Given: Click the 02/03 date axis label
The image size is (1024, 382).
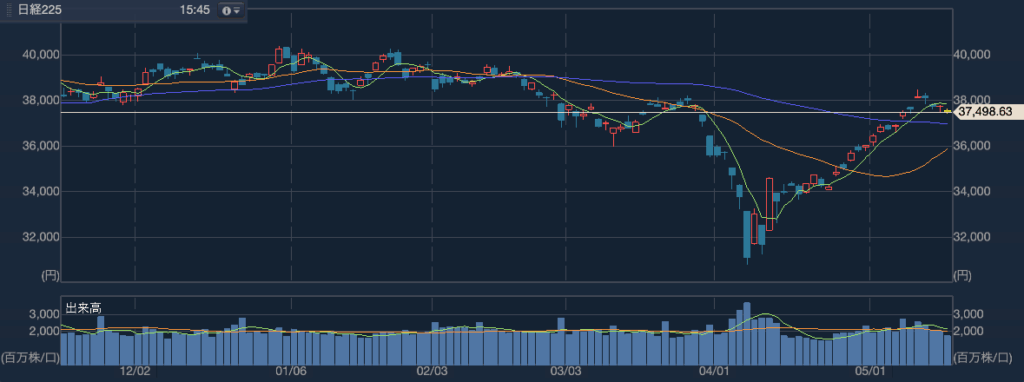Looking at the screenshot, I should click(432, 372).
